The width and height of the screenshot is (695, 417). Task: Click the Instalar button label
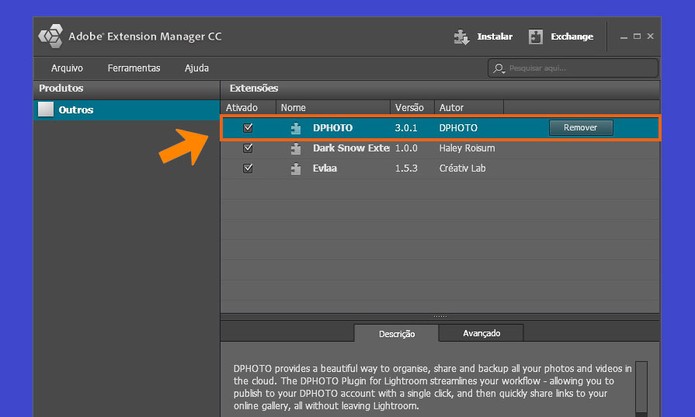495,37
